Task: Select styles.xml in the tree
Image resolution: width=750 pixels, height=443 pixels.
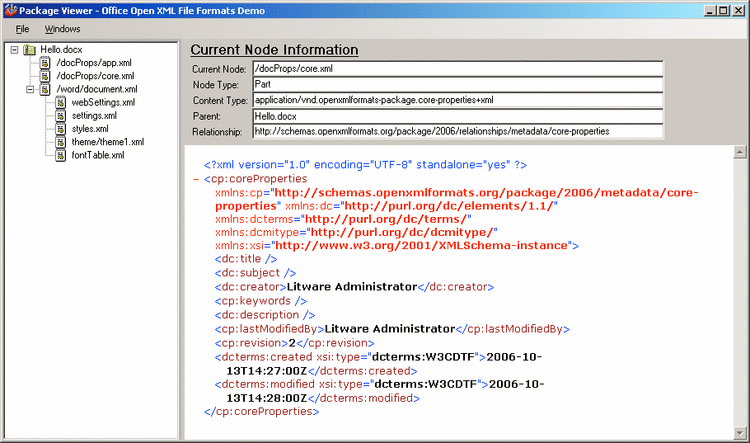Action: pos(90,129)
